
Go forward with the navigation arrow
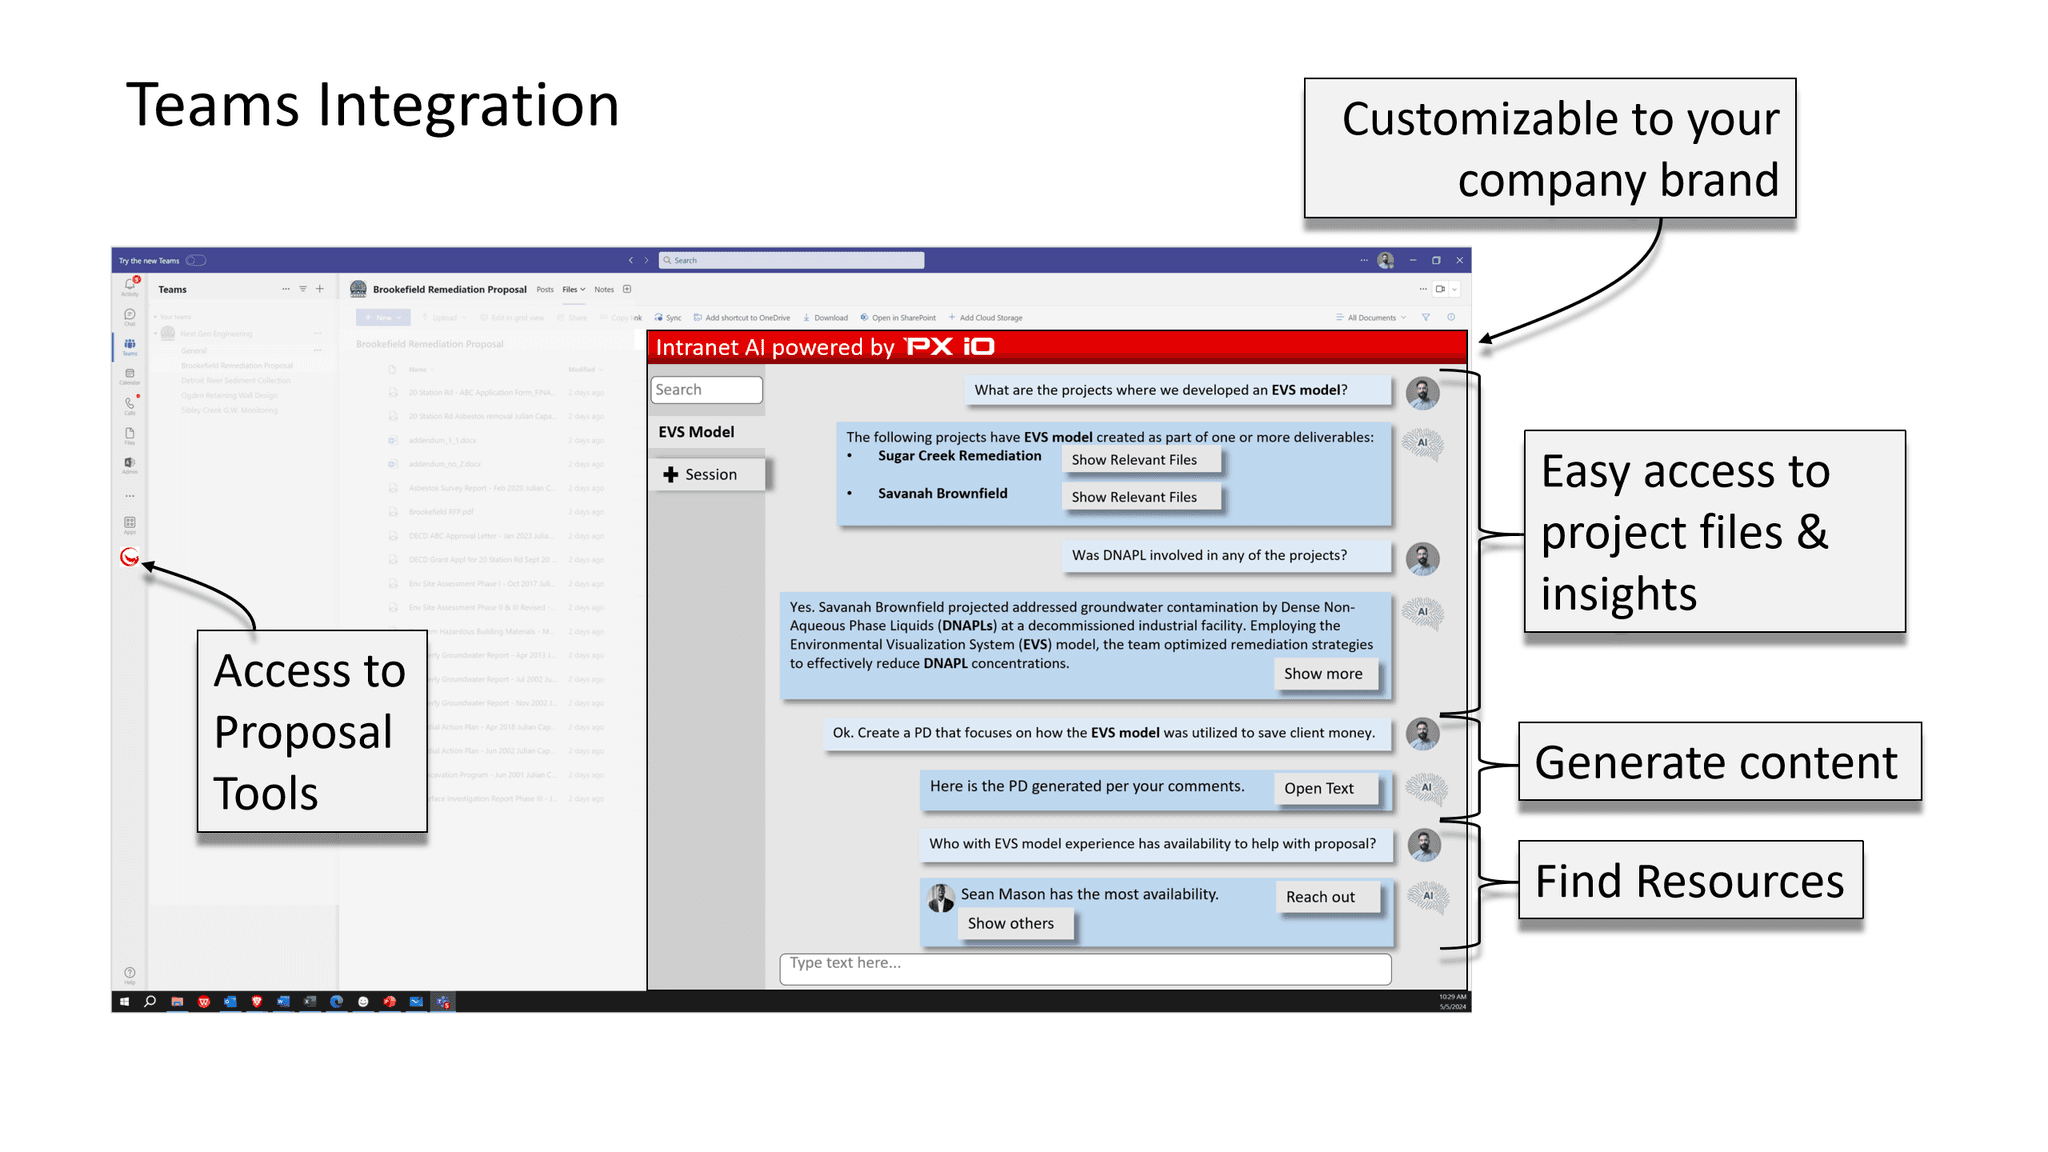(646, 260)
